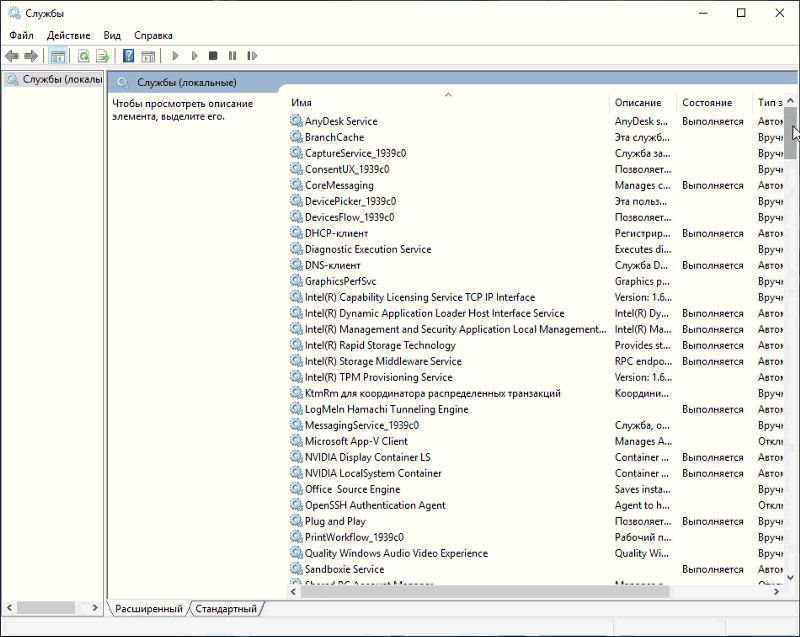Click the gear icon by Microsoft App-V Client
The width and height of the screenshot is (800, 637).
(296, 441)
